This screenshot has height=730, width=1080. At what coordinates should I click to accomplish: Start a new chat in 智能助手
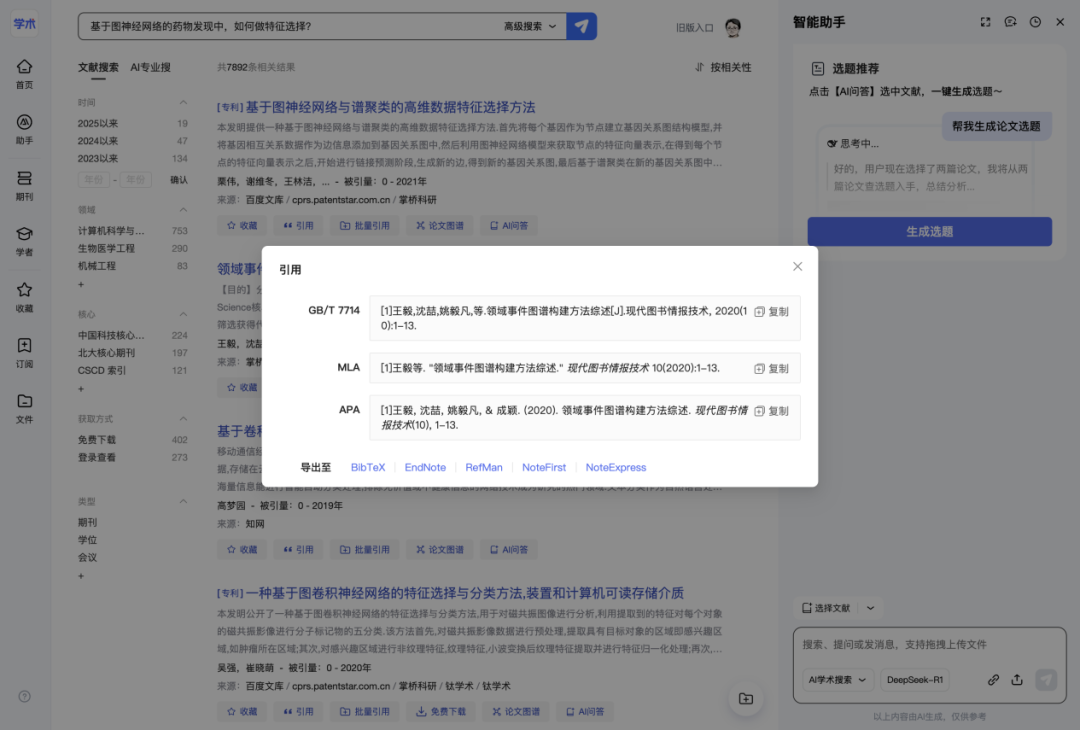[x=1010, y=22]
